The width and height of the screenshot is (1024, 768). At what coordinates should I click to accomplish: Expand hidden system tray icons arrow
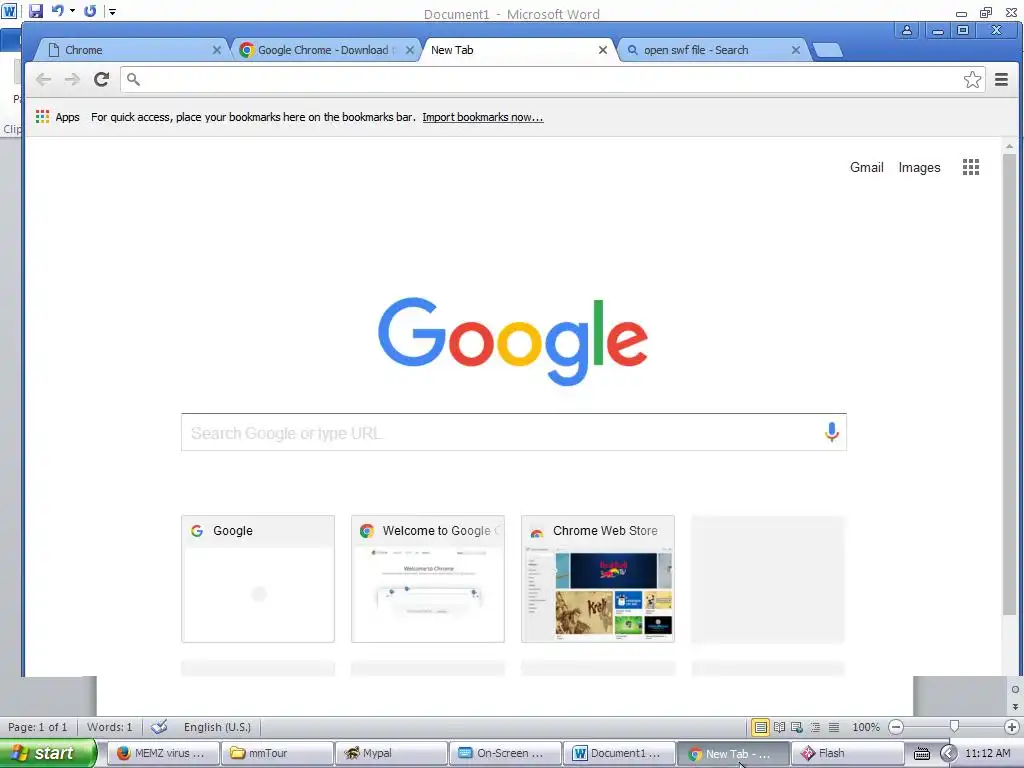pyautogui.click(x=948, y=754)
